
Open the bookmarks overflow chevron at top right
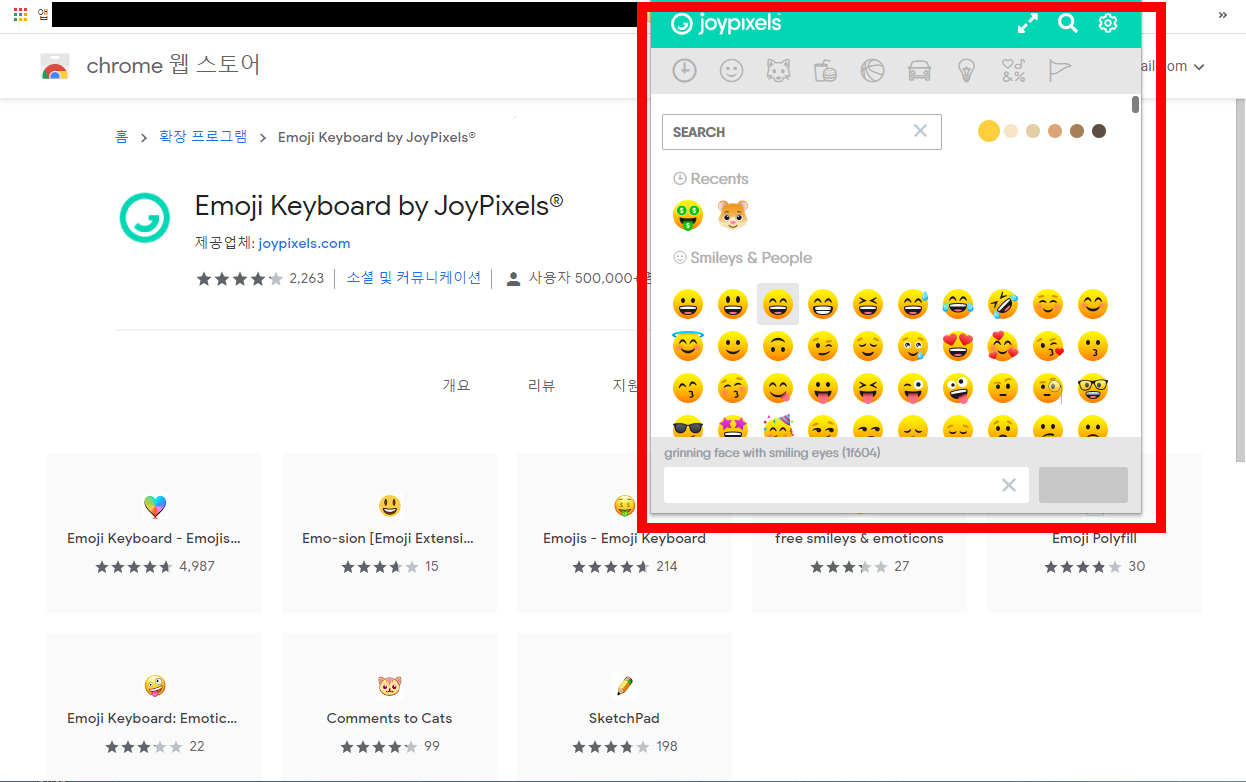(1223, 14)
